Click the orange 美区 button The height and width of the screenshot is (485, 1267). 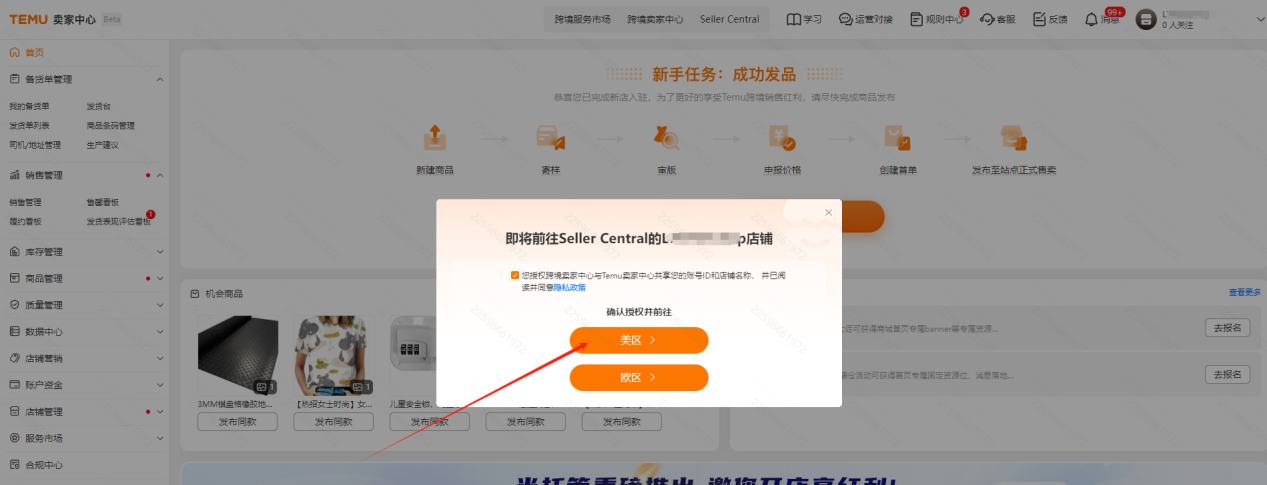pyautogui.click(x=639, y=340)
